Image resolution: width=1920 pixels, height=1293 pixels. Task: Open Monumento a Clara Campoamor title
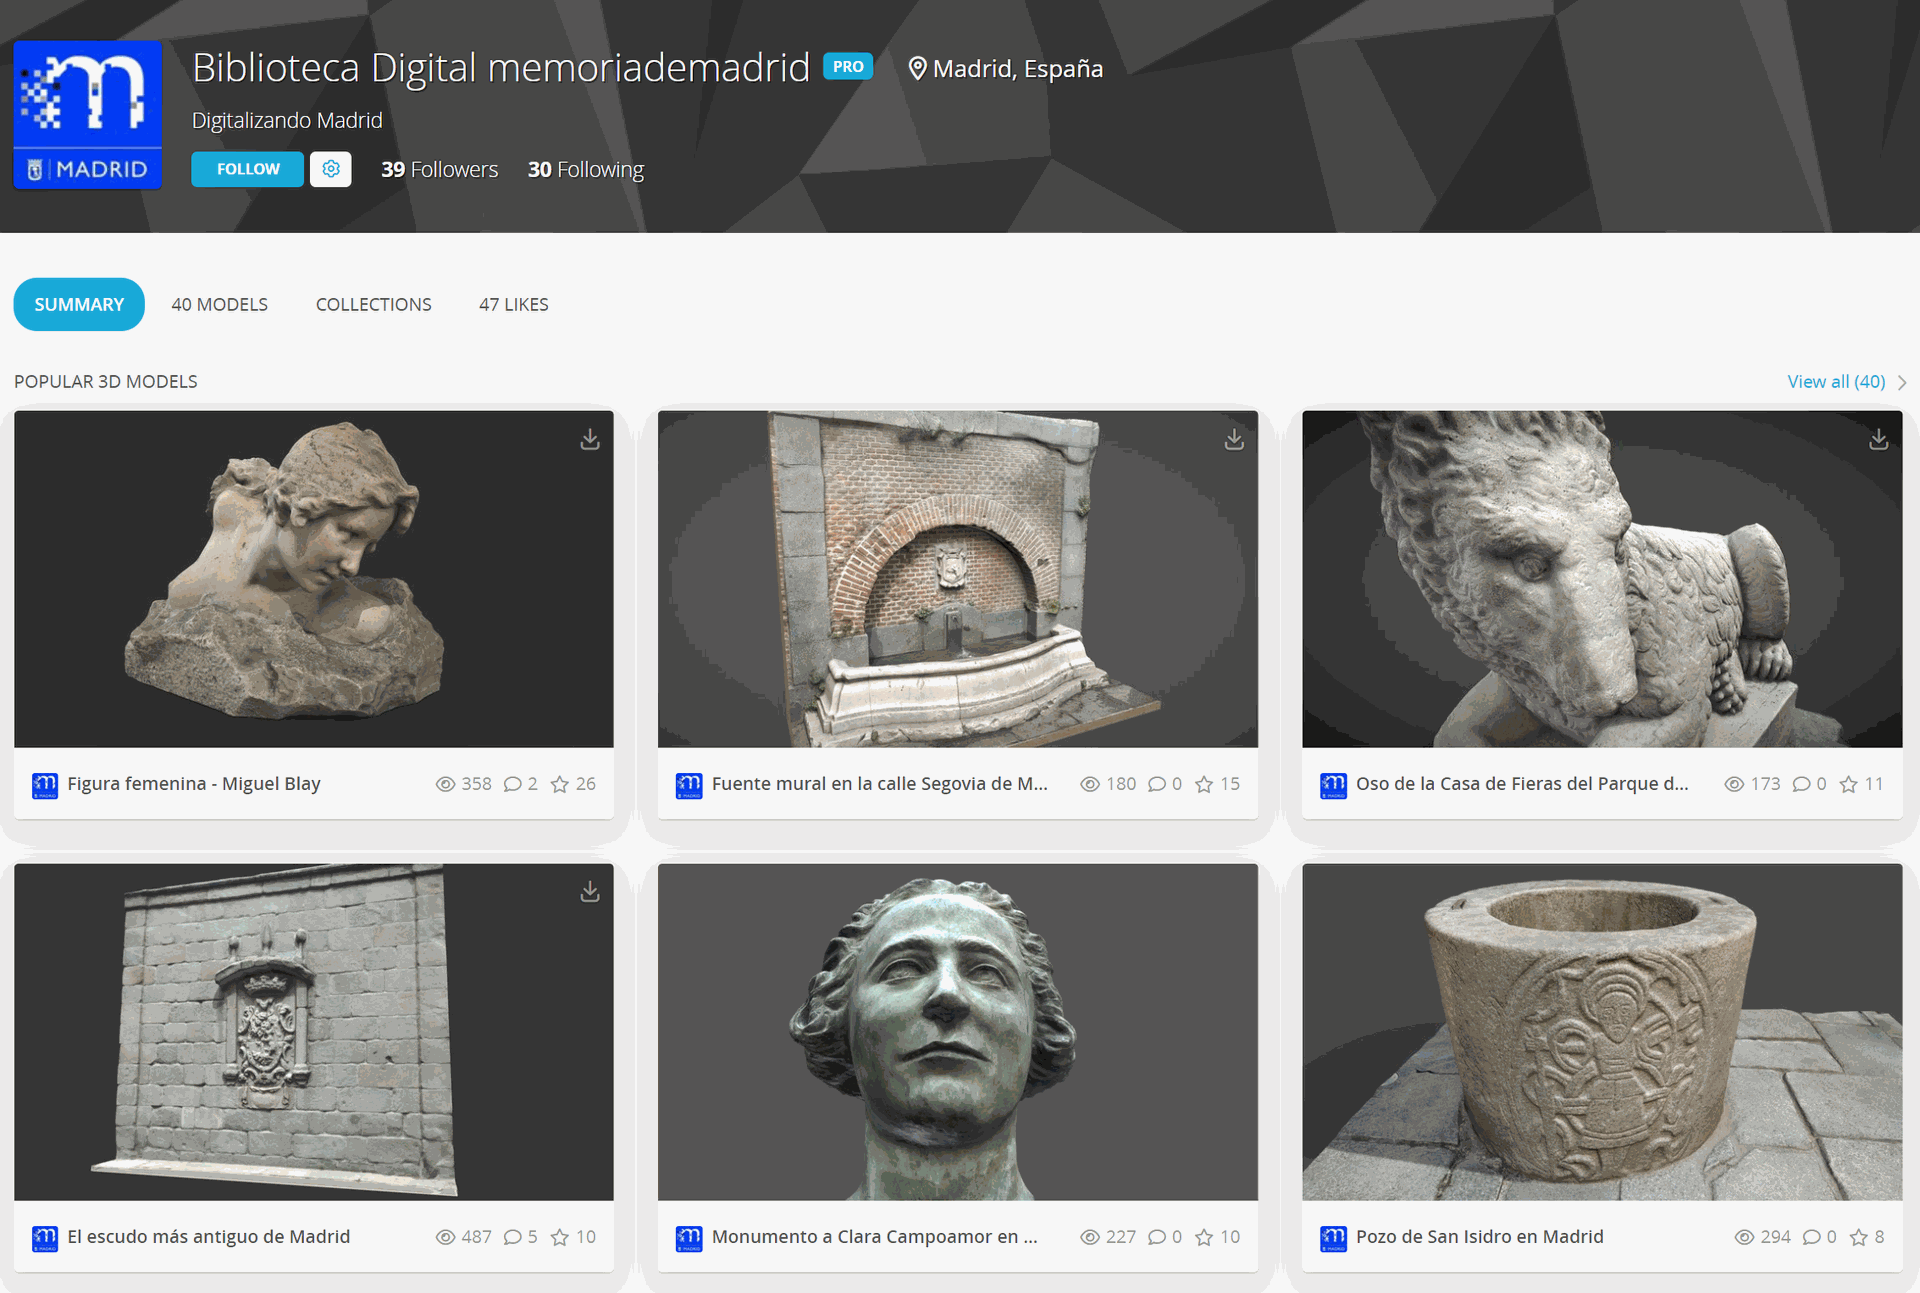tap(875, 1237)
